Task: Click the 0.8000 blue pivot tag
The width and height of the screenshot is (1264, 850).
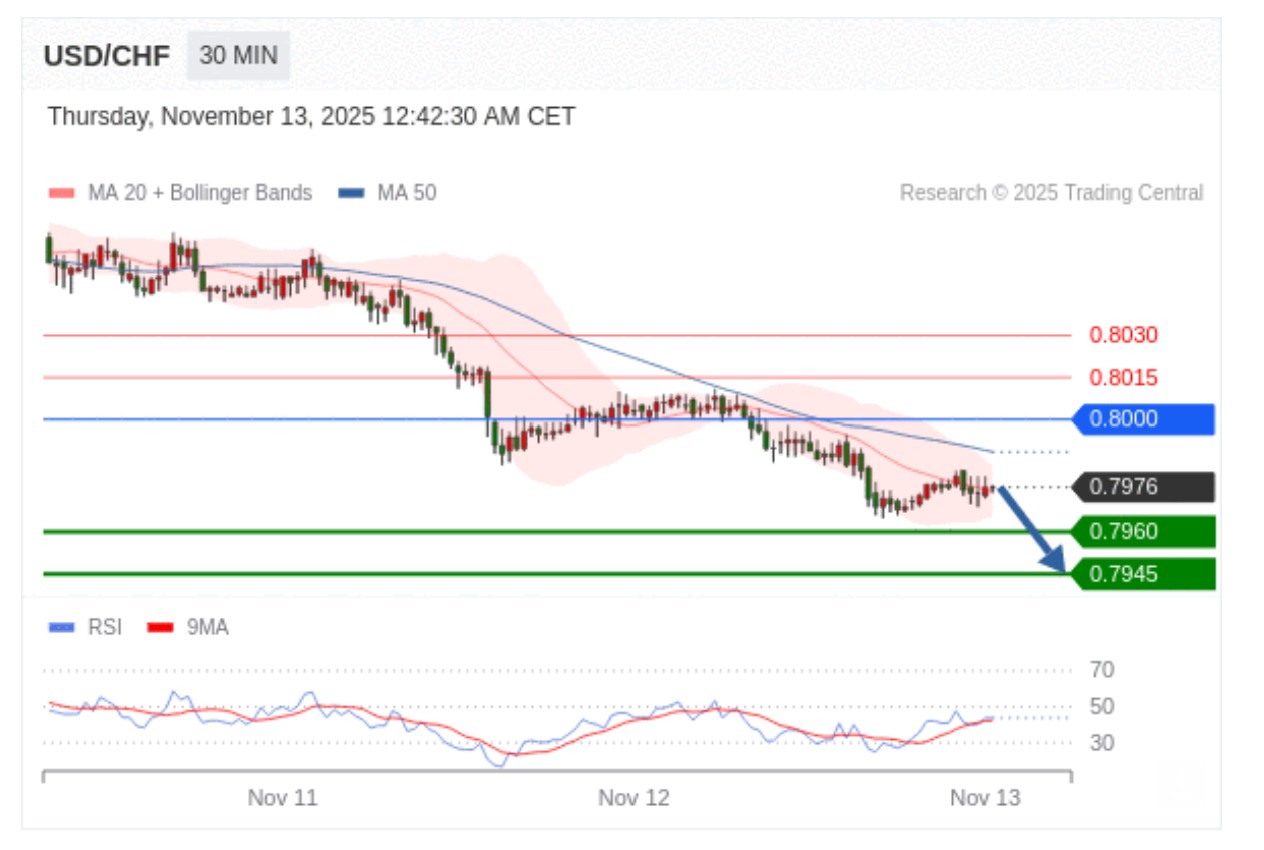Action: click(x=1143, y=419)
